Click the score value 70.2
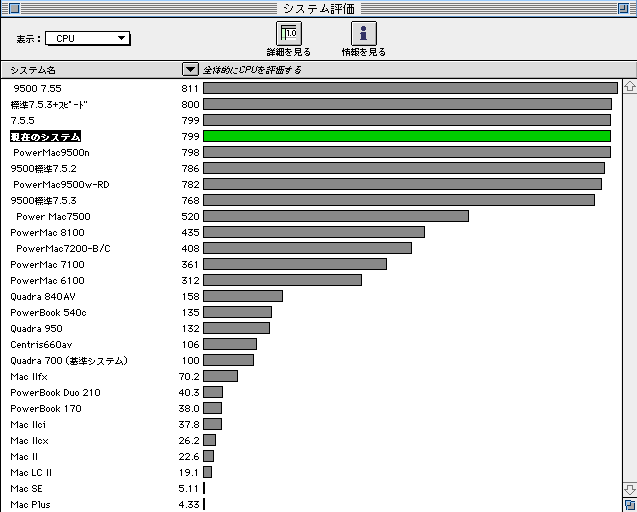The image size is (637, 512). click(189, 377)
